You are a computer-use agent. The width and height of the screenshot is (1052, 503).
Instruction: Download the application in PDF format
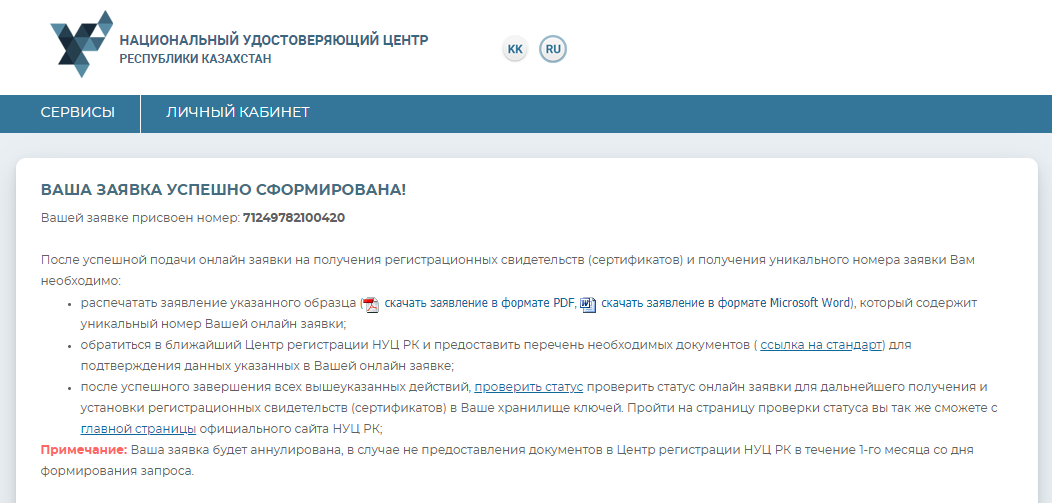click(479, 303)
